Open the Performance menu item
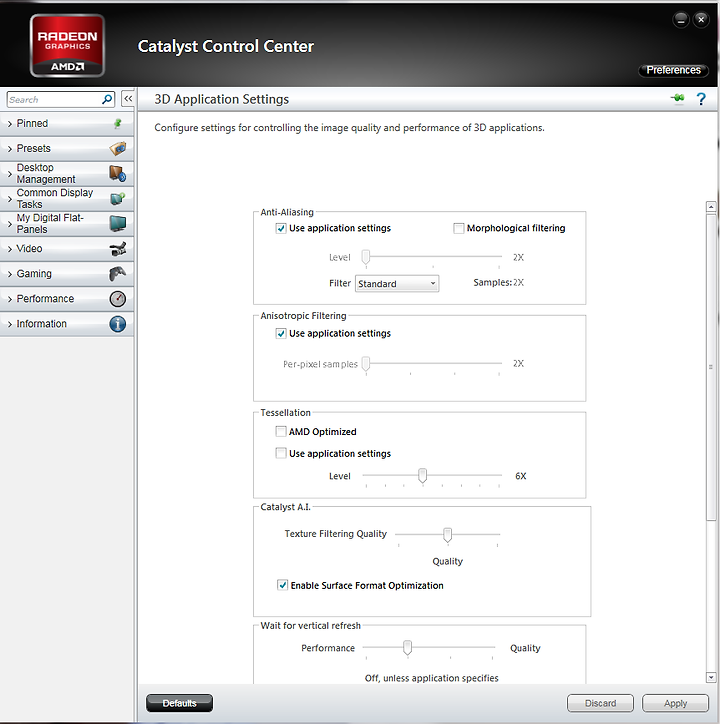This screenshot has width=720, height=724. pyautogui.click(x=67, y=299)
